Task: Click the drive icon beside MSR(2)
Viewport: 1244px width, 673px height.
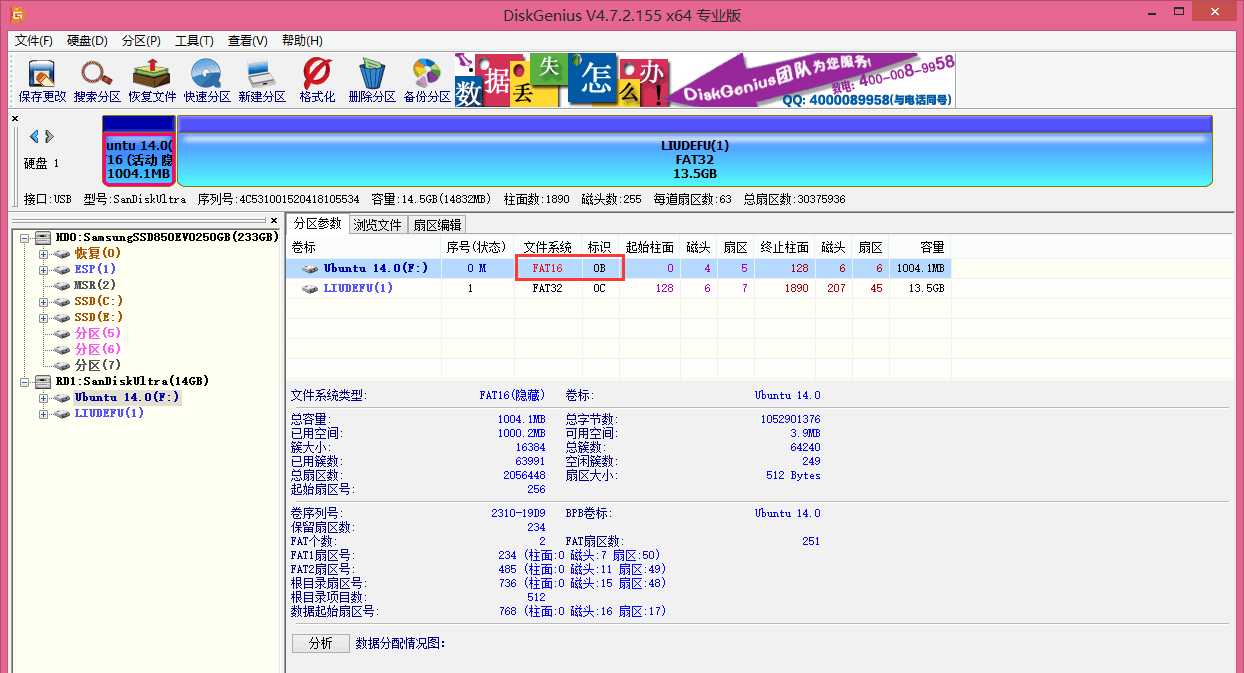Action: [x=62, y=285]
